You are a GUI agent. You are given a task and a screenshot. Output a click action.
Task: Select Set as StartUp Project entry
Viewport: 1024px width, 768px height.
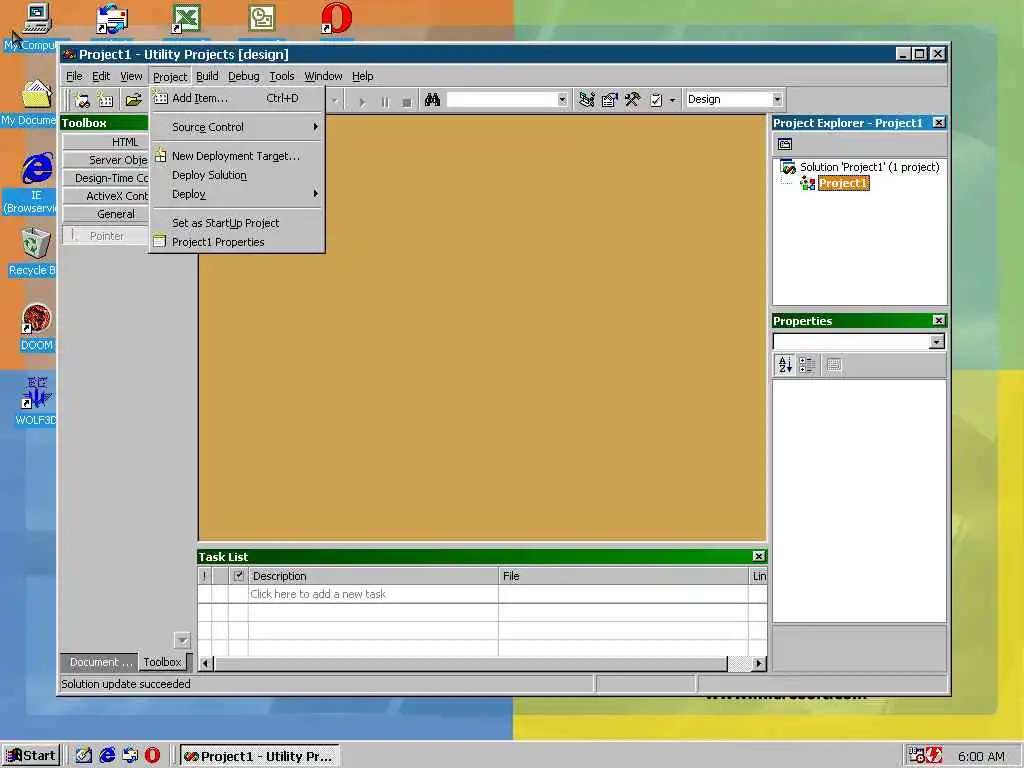(x=237, y=223)
